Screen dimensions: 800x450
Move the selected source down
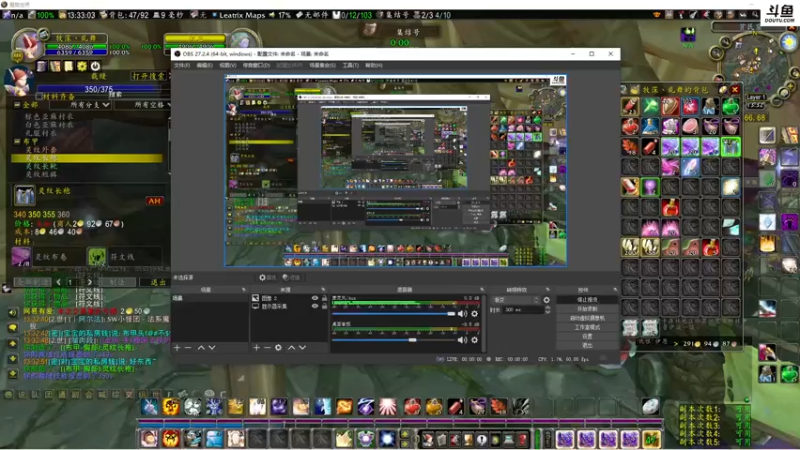coord(303,347)
